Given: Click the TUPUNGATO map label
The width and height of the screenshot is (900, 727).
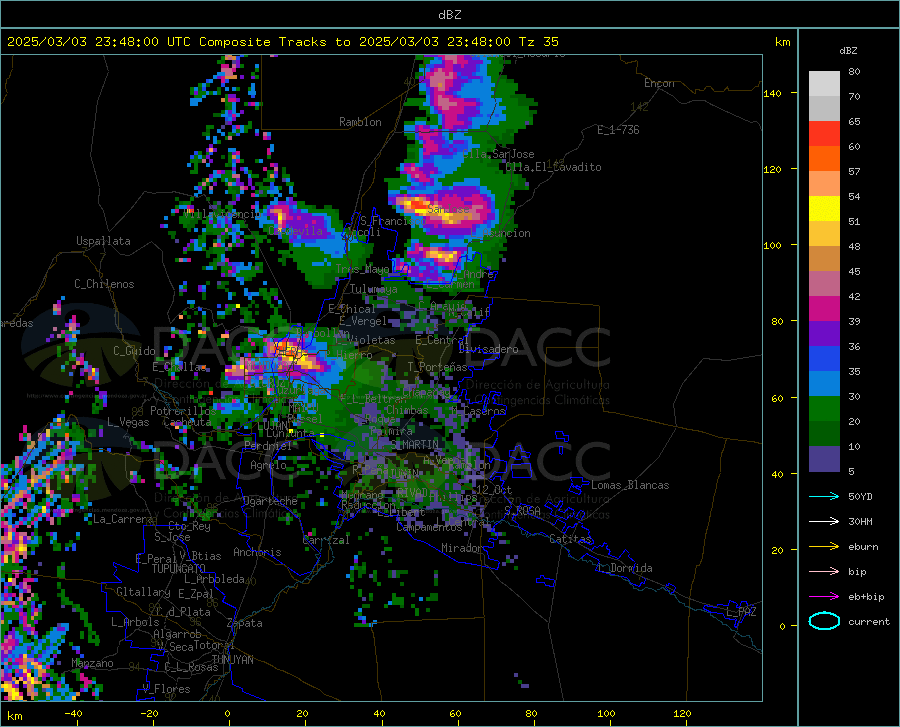Looking at the screenshot, I should coord(179,569).
